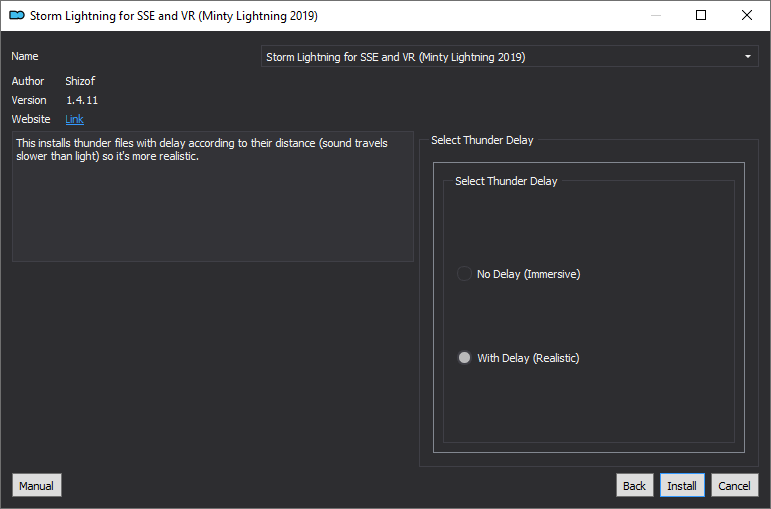This screenshot has height=509, width=771.
Task: Open the Website Link
Action: click(x=74, y=119)
